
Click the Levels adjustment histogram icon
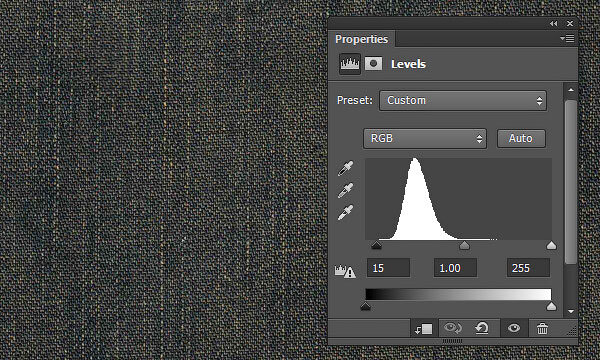(350, 64)
